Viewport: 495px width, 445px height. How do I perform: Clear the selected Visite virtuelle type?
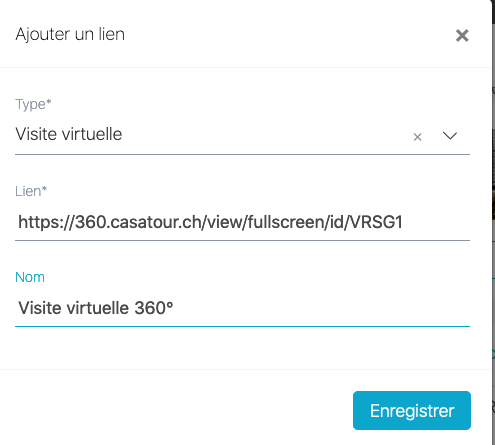pyautogui.click(x=417, y=137)
